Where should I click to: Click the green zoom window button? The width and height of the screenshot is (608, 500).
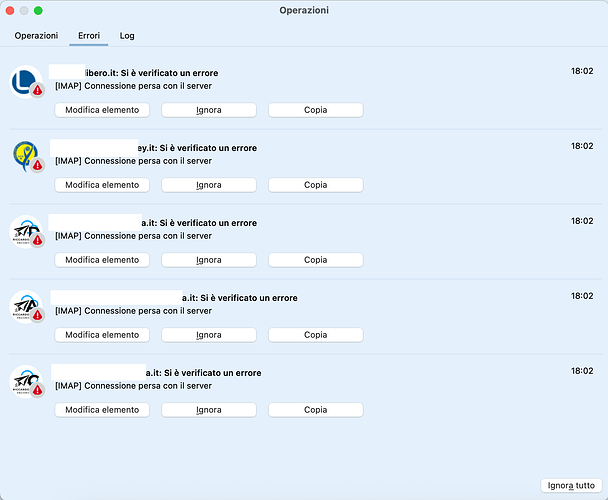coord(38,10)
